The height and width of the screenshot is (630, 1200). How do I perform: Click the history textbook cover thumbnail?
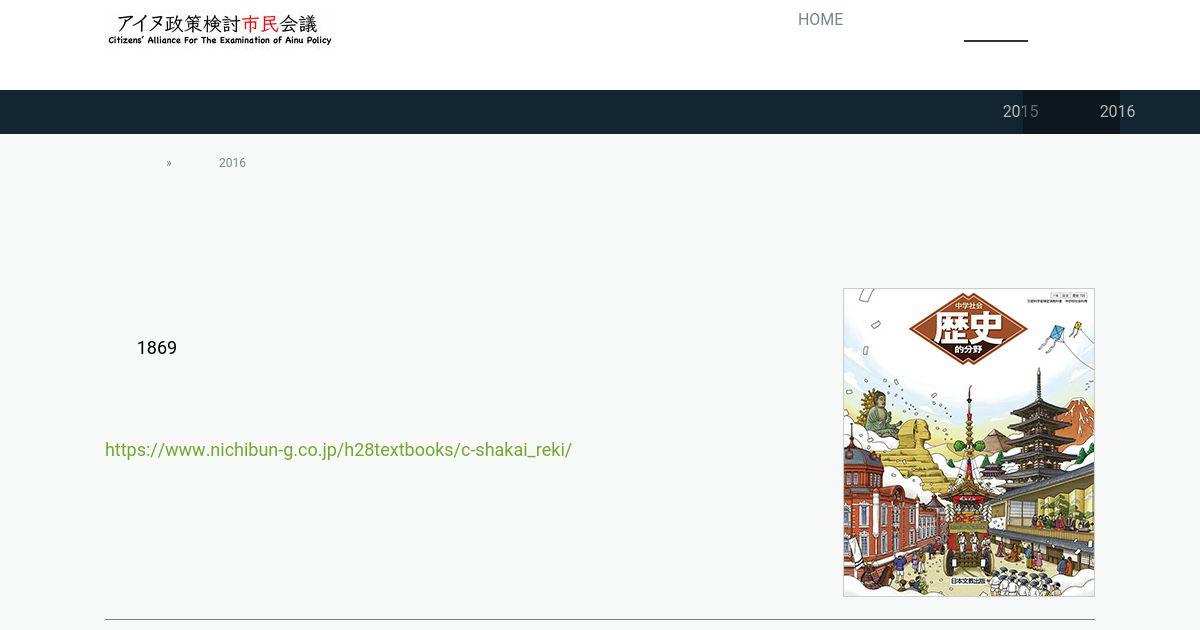pyautogui.click(x=968, y=442)
